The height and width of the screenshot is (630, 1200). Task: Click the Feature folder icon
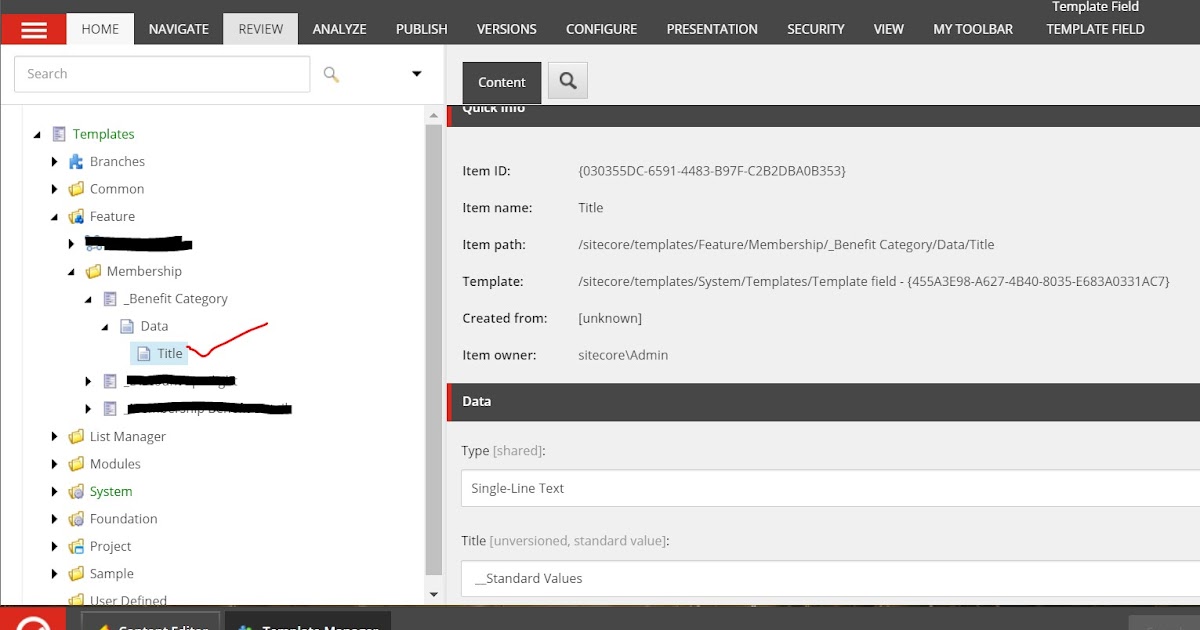pos(74,216)
